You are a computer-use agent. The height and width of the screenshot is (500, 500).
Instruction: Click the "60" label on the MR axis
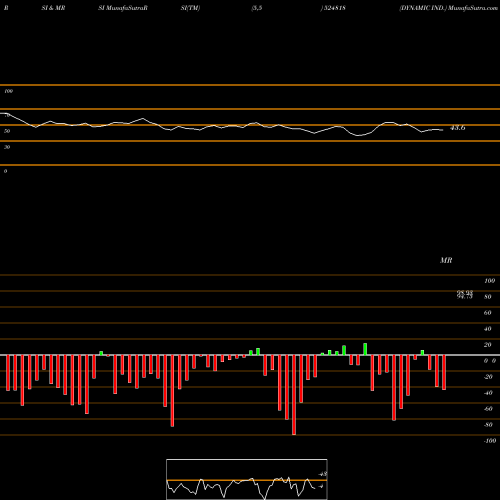click(487, 313)
